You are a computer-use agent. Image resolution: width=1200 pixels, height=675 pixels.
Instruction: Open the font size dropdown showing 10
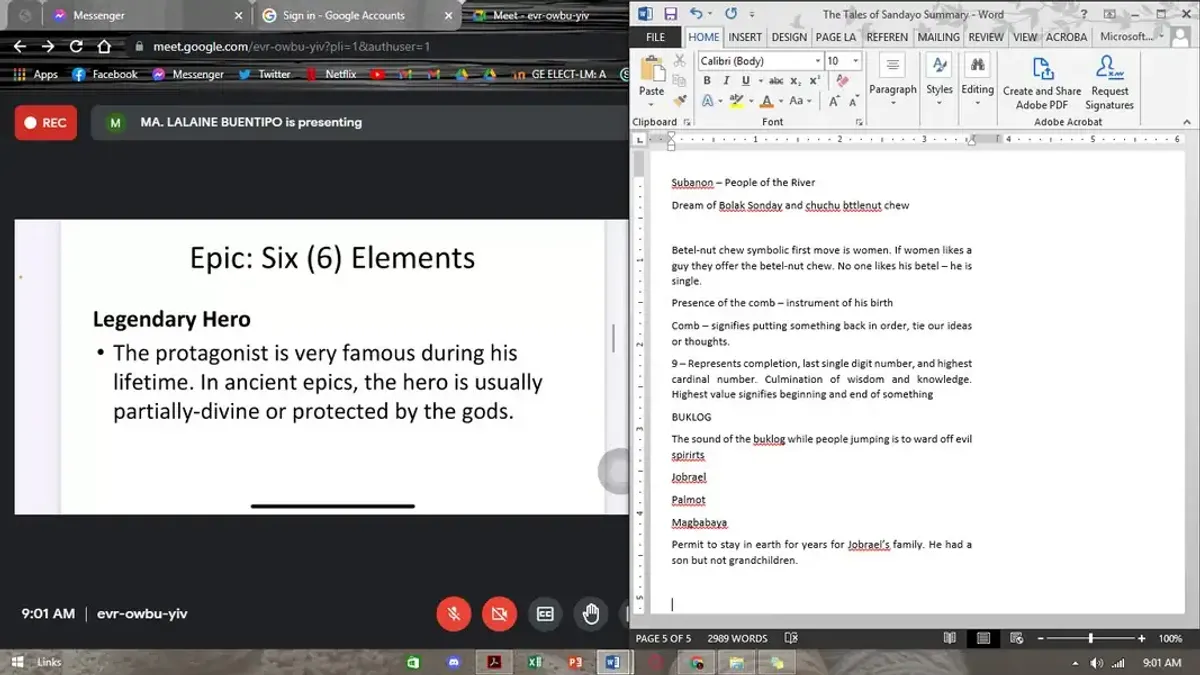click(x=855, y=61)
